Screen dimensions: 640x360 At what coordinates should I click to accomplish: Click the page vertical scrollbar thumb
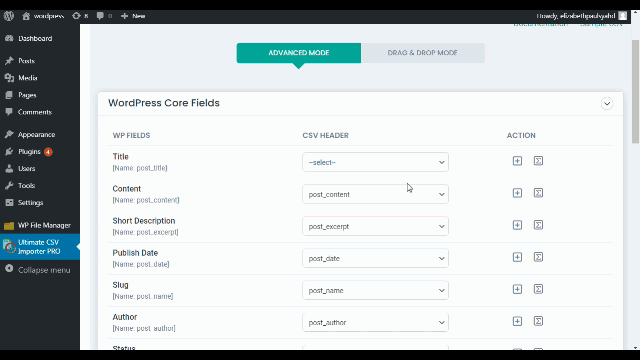click(636, 91)
